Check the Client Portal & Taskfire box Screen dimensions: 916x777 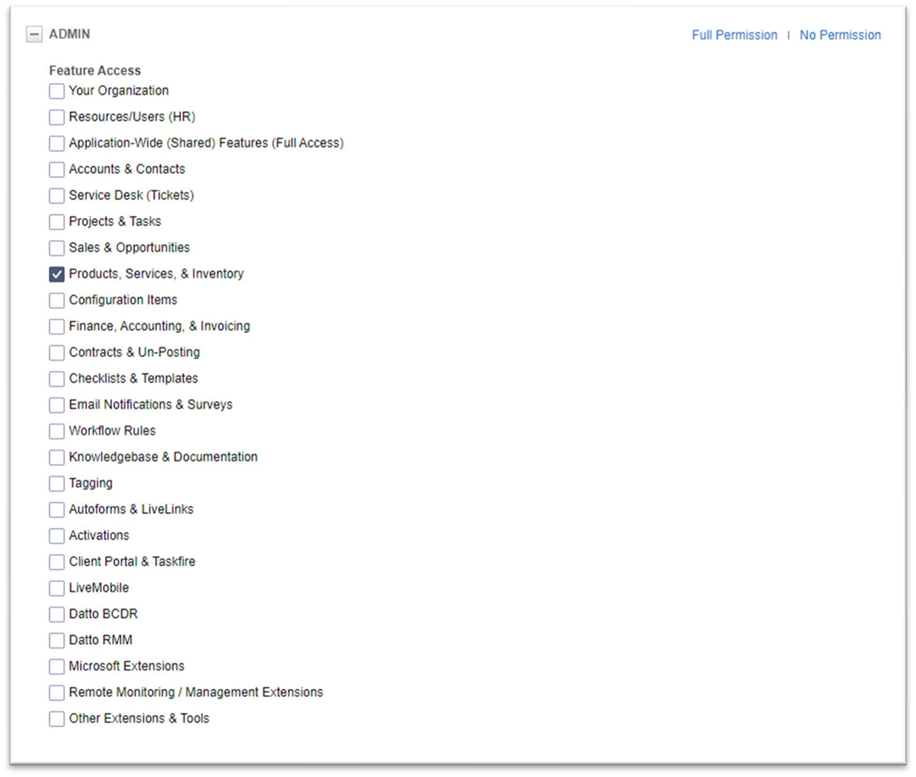click(56, 561)
